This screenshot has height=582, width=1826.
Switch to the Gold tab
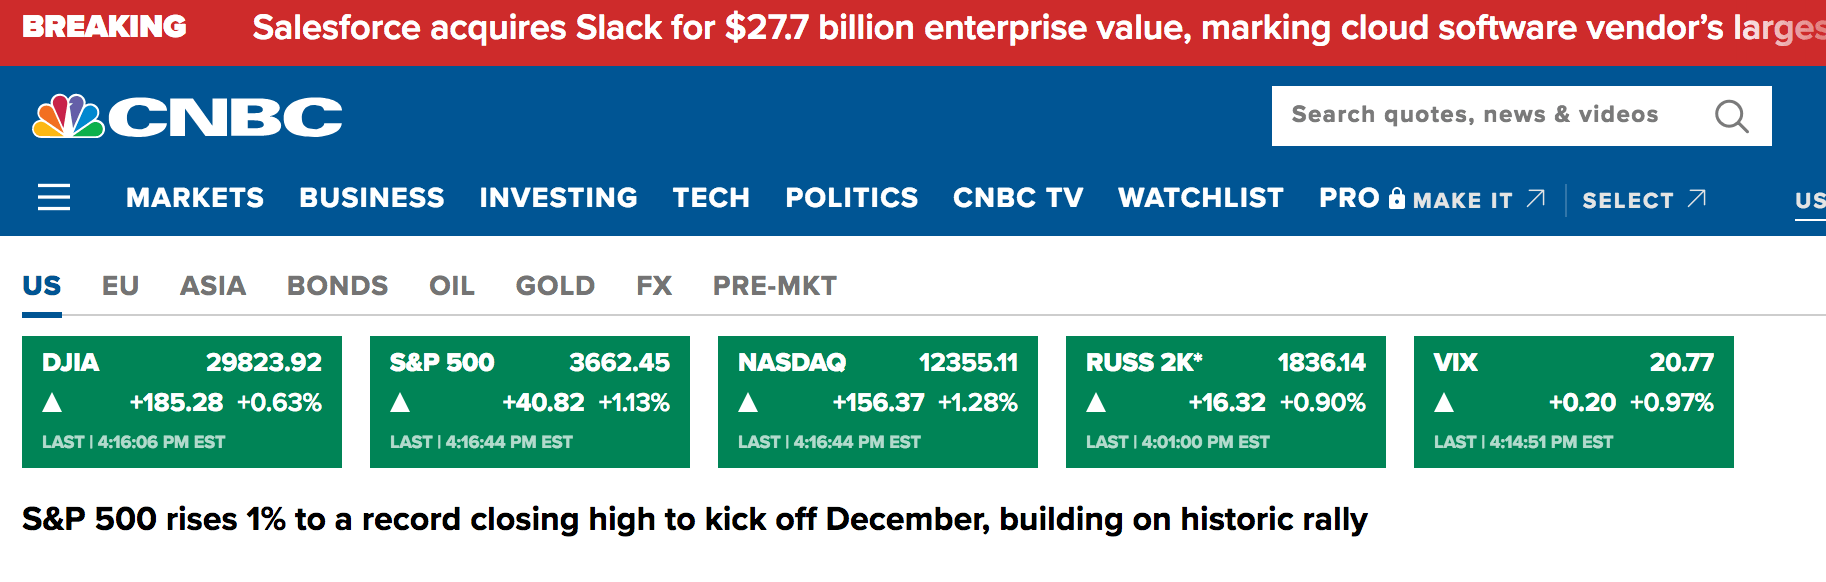555,286
